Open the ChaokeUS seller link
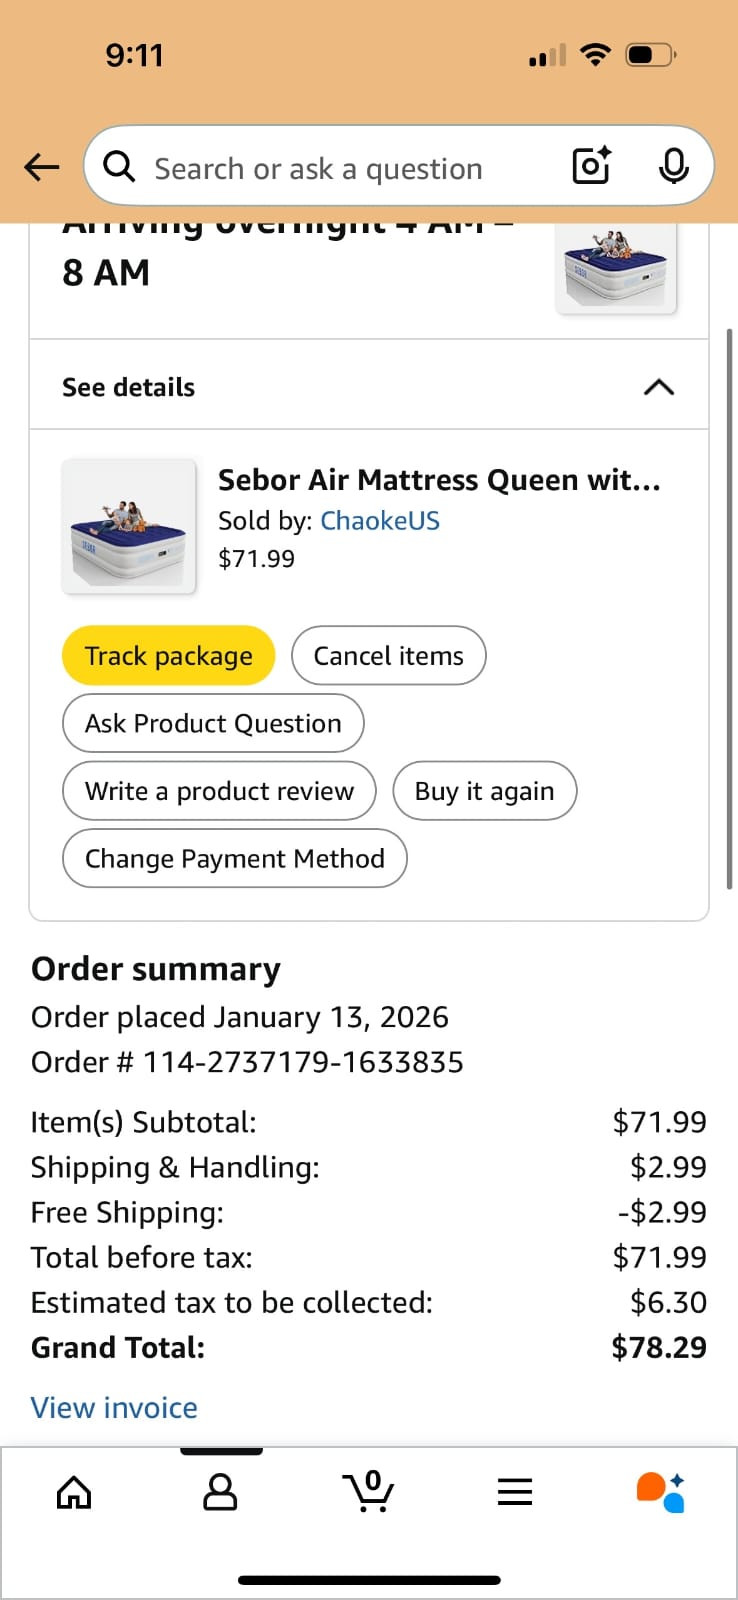Viewport: 738px width, 1600px height. [x=379, y=521]
